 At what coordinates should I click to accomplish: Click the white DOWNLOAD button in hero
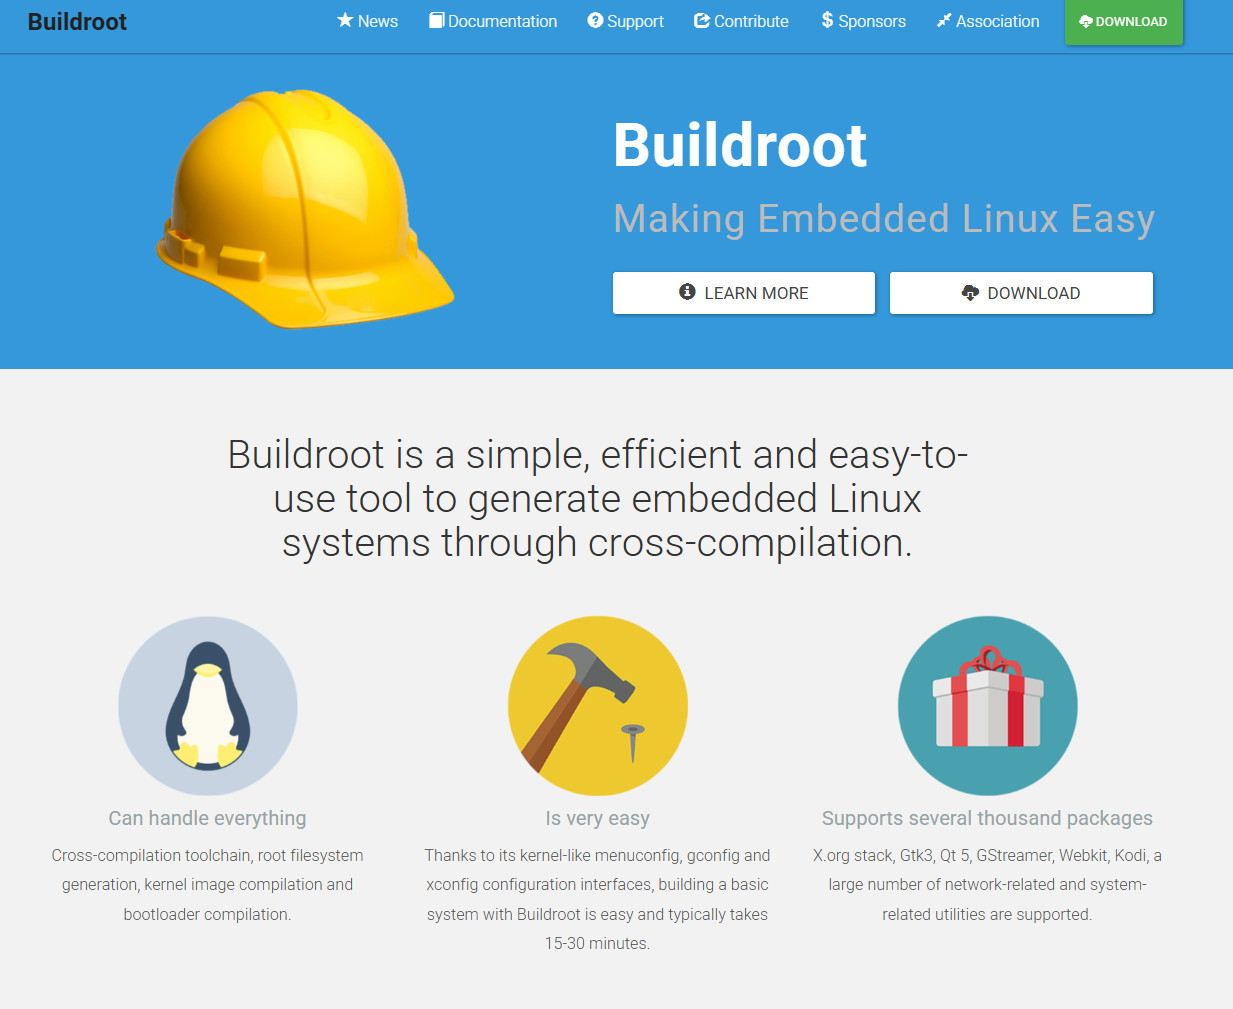1021,293
